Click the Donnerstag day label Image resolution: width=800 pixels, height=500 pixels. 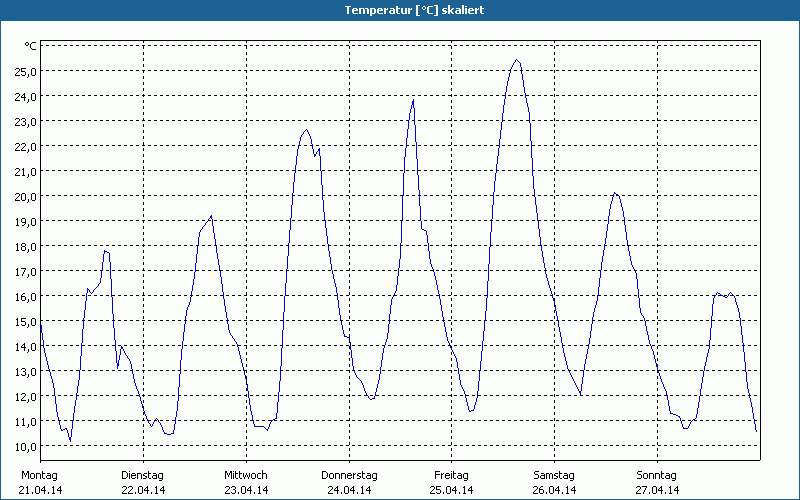tap(349, 475)
